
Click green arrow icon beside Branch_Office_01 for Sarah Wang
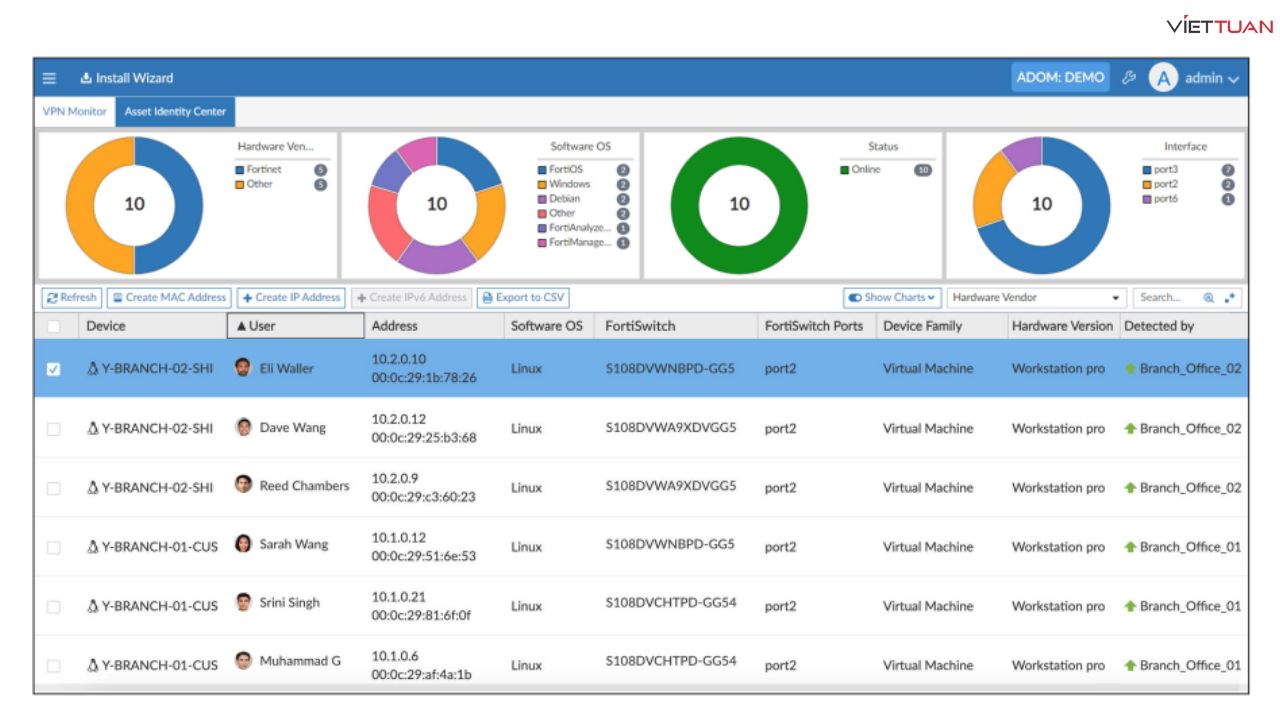click(x=1130, y=547)
